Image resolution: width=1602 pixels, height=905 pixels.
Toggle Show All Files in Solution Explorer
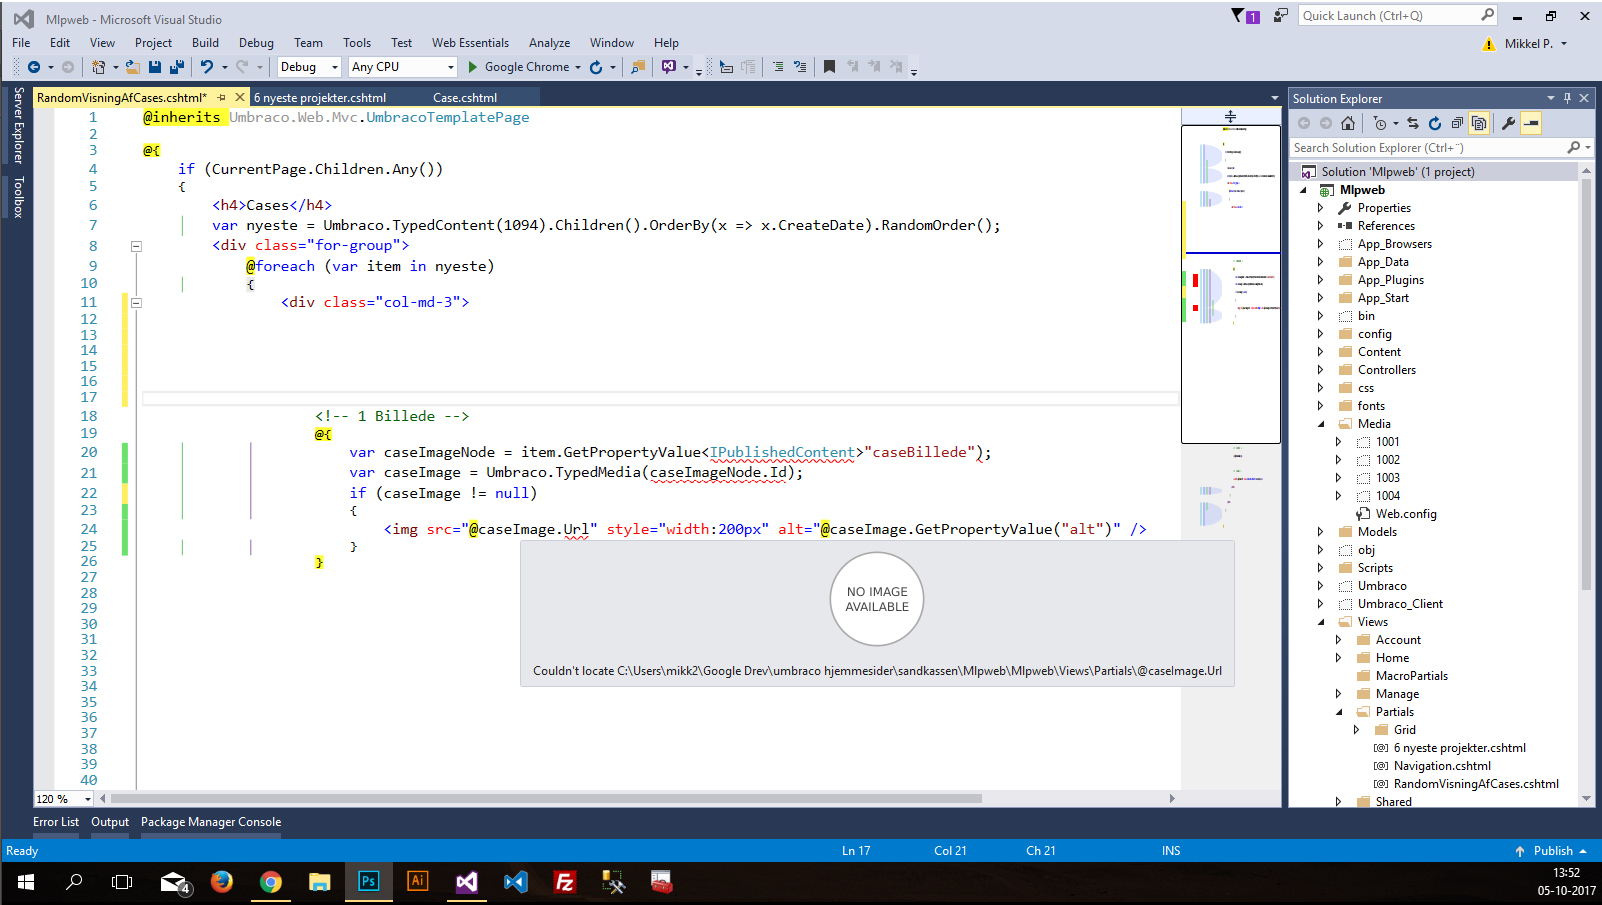(1479, 123)
